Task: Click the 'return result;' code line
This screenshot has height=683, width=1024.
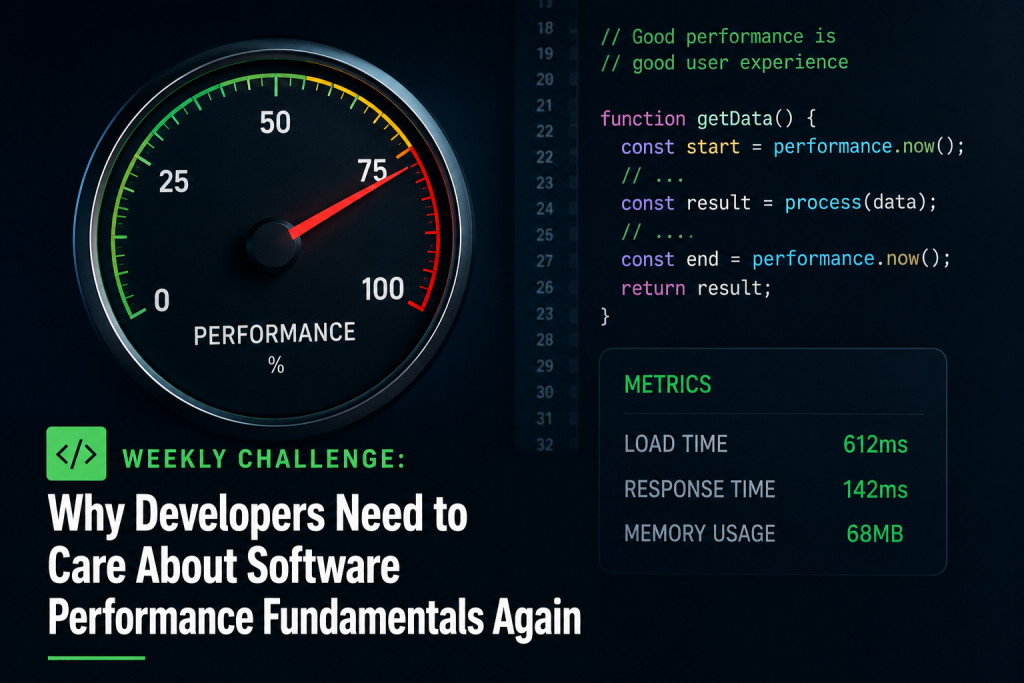Action: pyautogui.click(x=696, y=288)
